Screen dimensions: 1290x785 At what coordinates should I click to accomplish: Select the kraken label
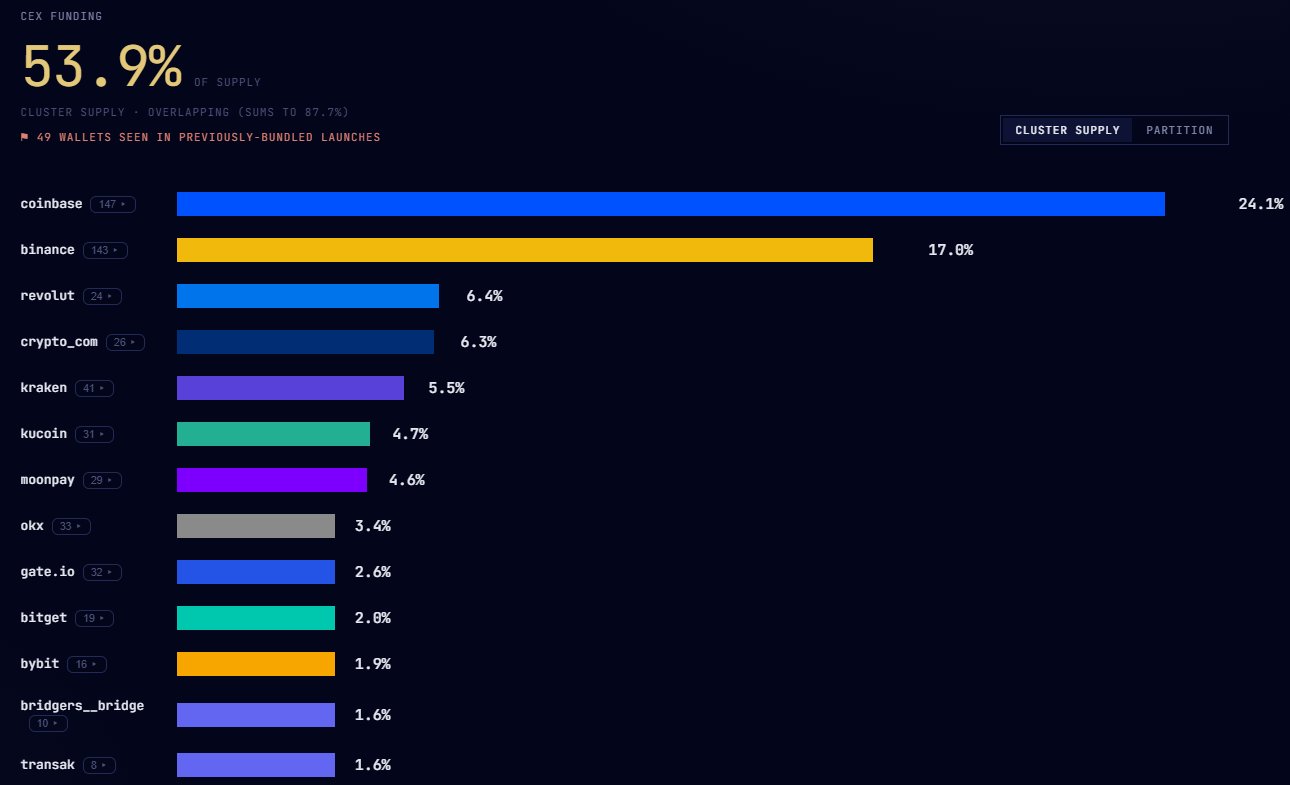(x=44, y=388)
